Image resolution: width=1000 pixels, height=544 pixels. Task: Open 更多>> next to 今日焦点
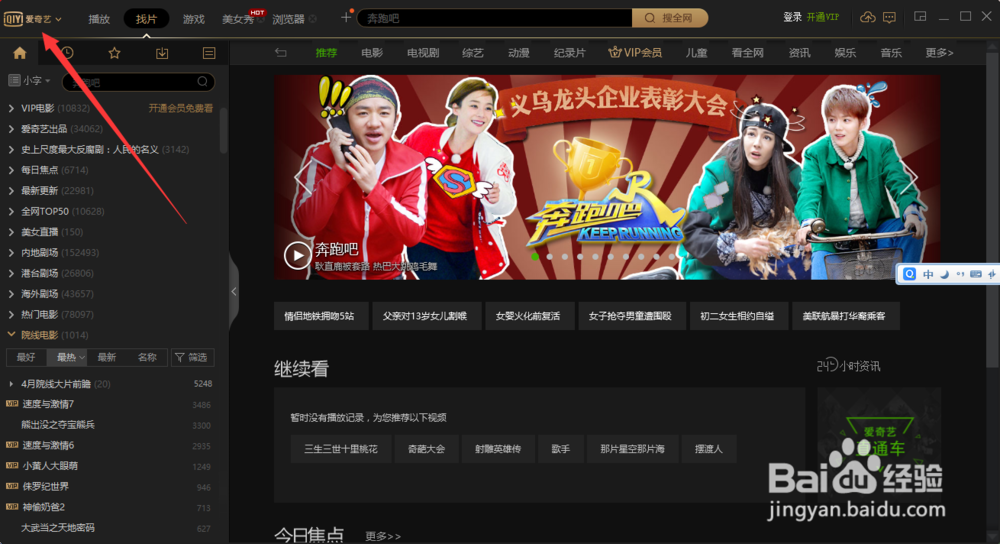[383, 536]
